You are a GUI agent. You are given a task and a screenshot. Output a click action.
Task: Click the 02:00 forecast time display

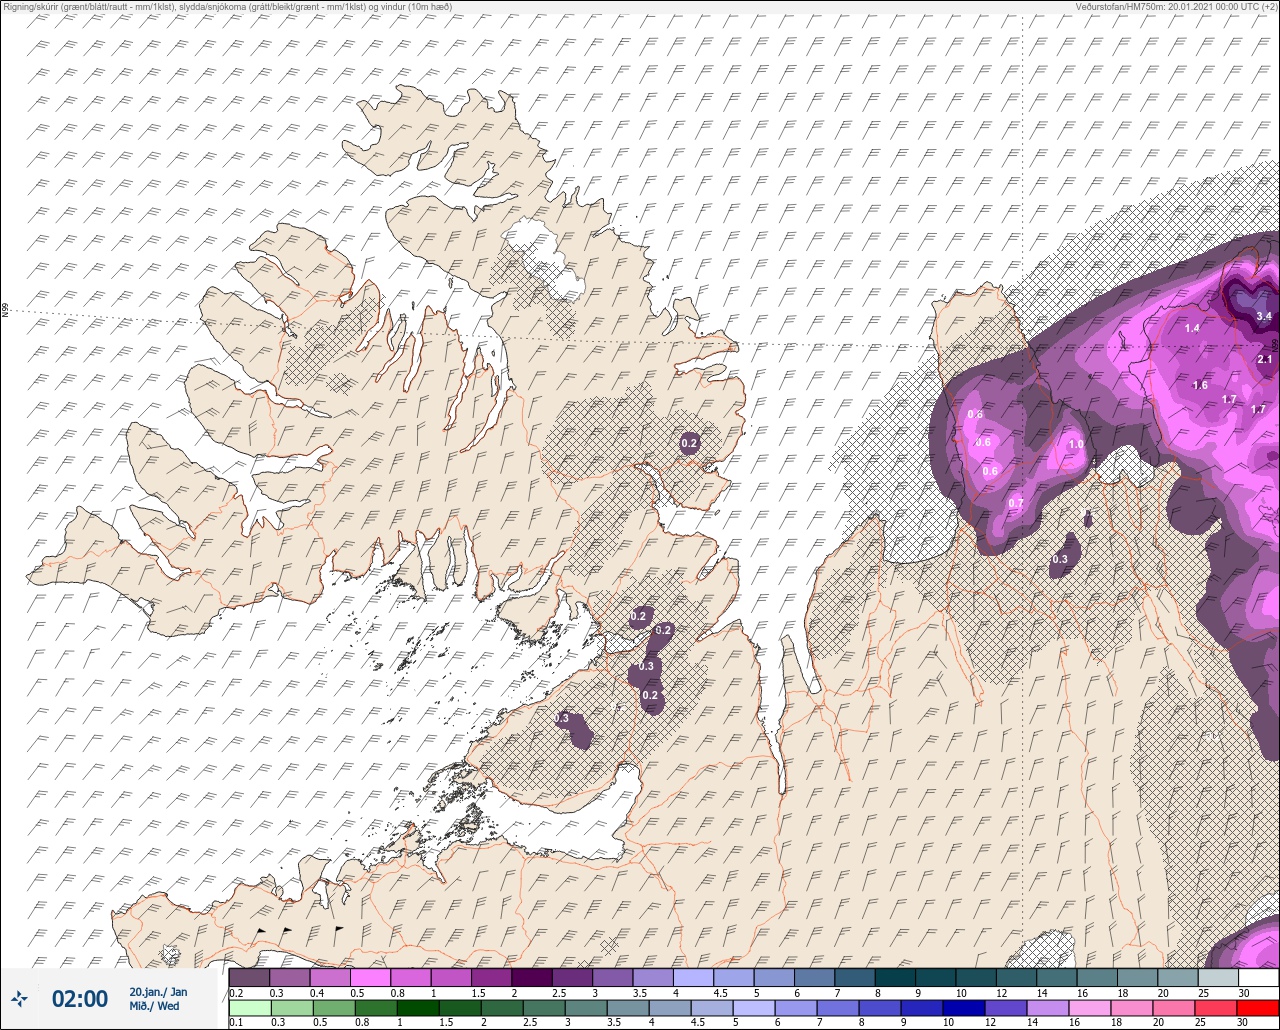80,998
